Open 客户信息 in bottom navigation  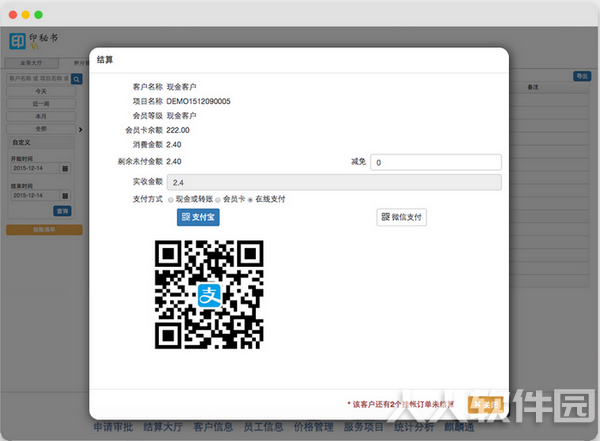pos(213,427)
